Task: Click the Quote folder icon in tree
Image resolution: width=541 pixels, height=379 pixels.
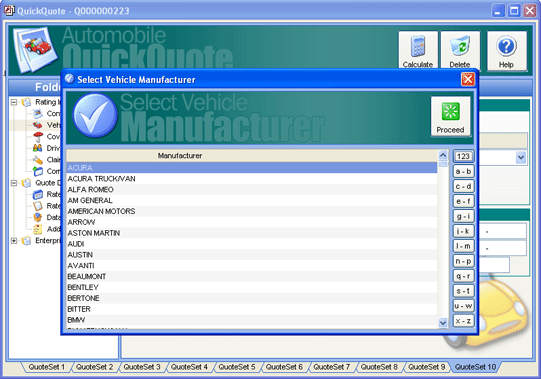Action: click(26, 183)
